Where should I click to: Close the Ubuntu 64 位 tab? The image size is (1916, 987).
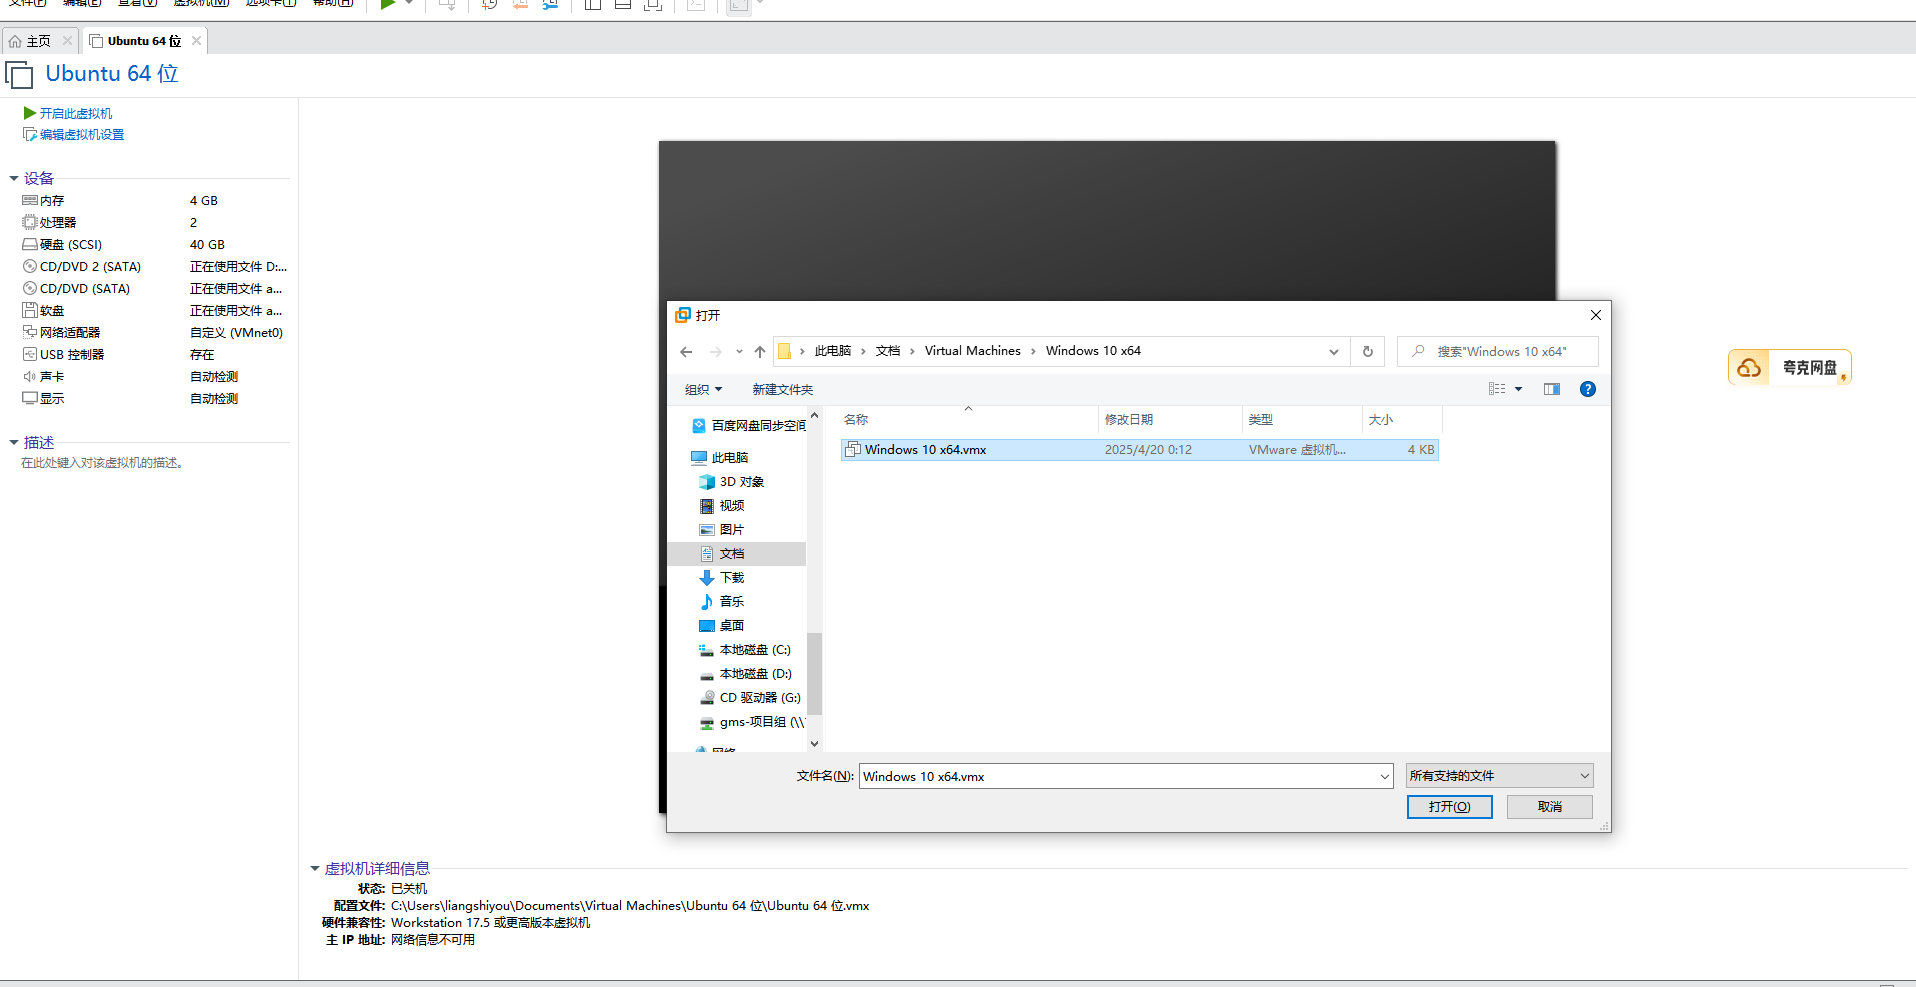tap(196, 41)
